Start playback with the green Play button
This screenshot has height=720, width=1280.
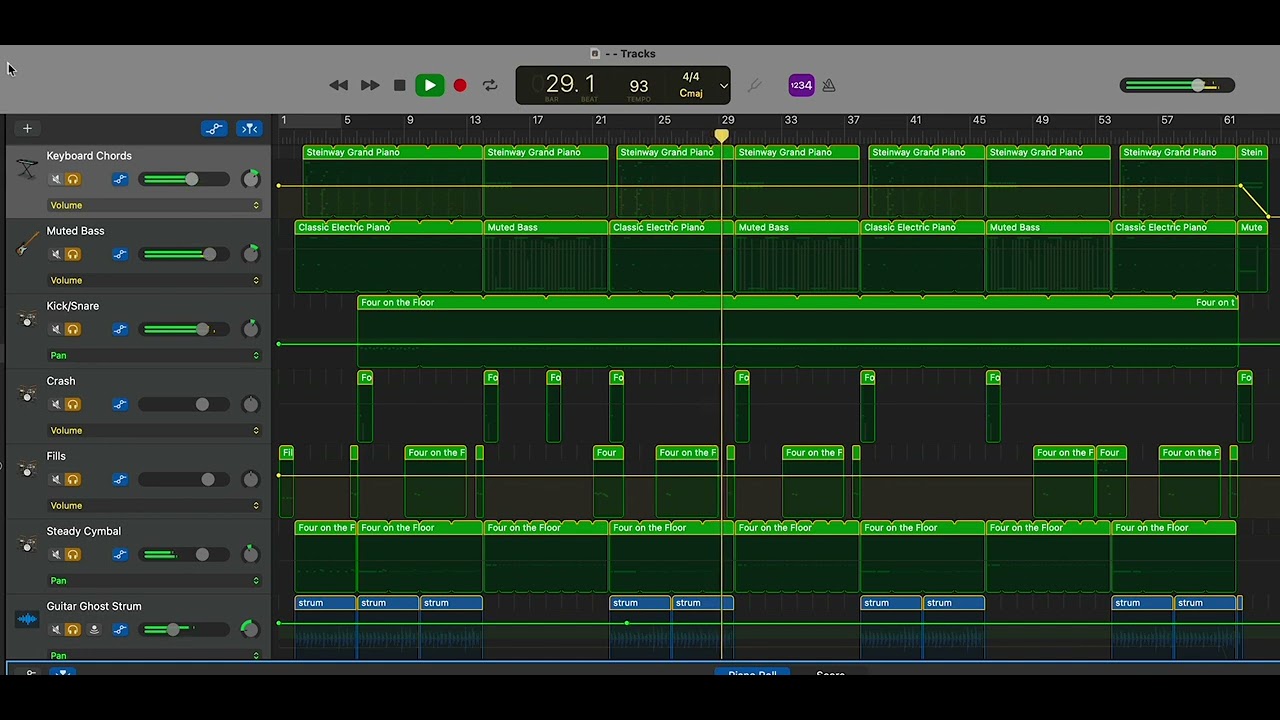pos(430,86)
